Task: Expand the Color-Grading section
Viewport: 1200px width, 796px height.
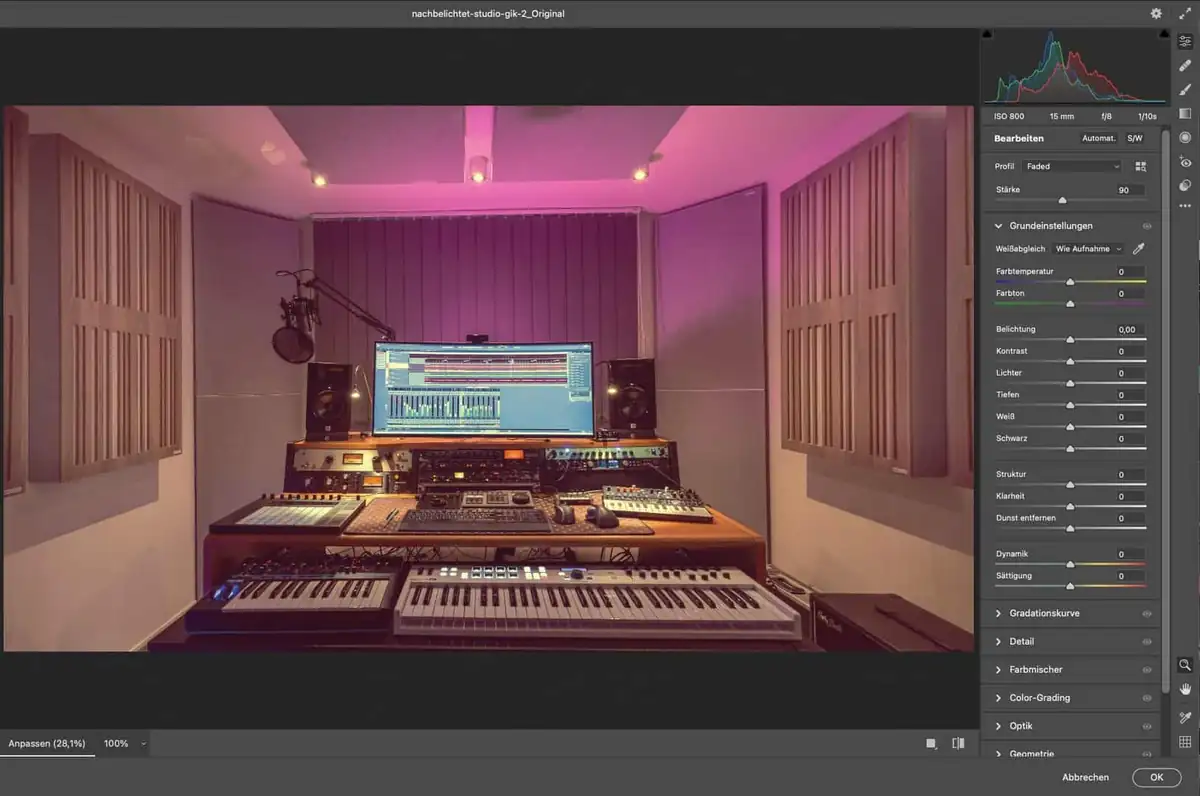Action: pyautogui.click(x=1039, y=698)
